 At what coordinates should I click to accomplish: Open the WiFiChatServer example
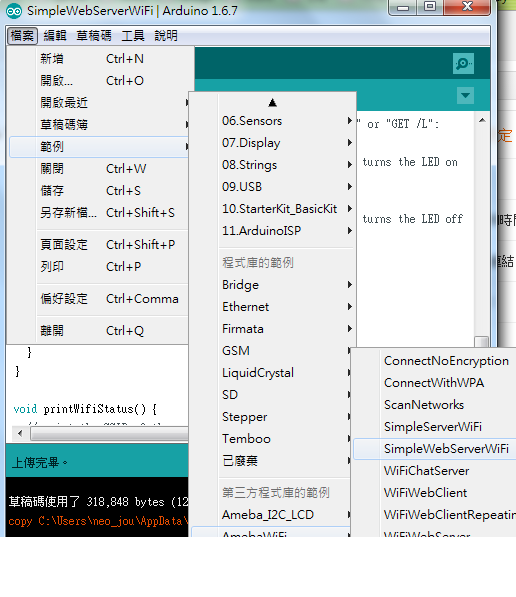[x=435, y=471]
